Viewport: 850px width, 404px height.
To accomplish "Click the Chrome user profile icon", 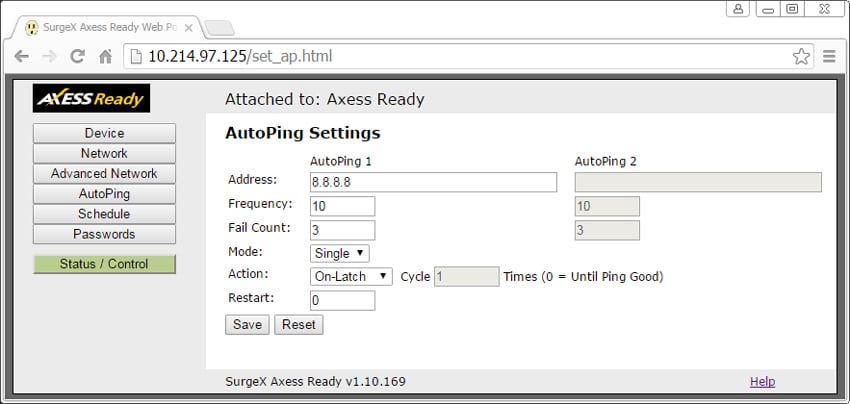I will point(738,9).
